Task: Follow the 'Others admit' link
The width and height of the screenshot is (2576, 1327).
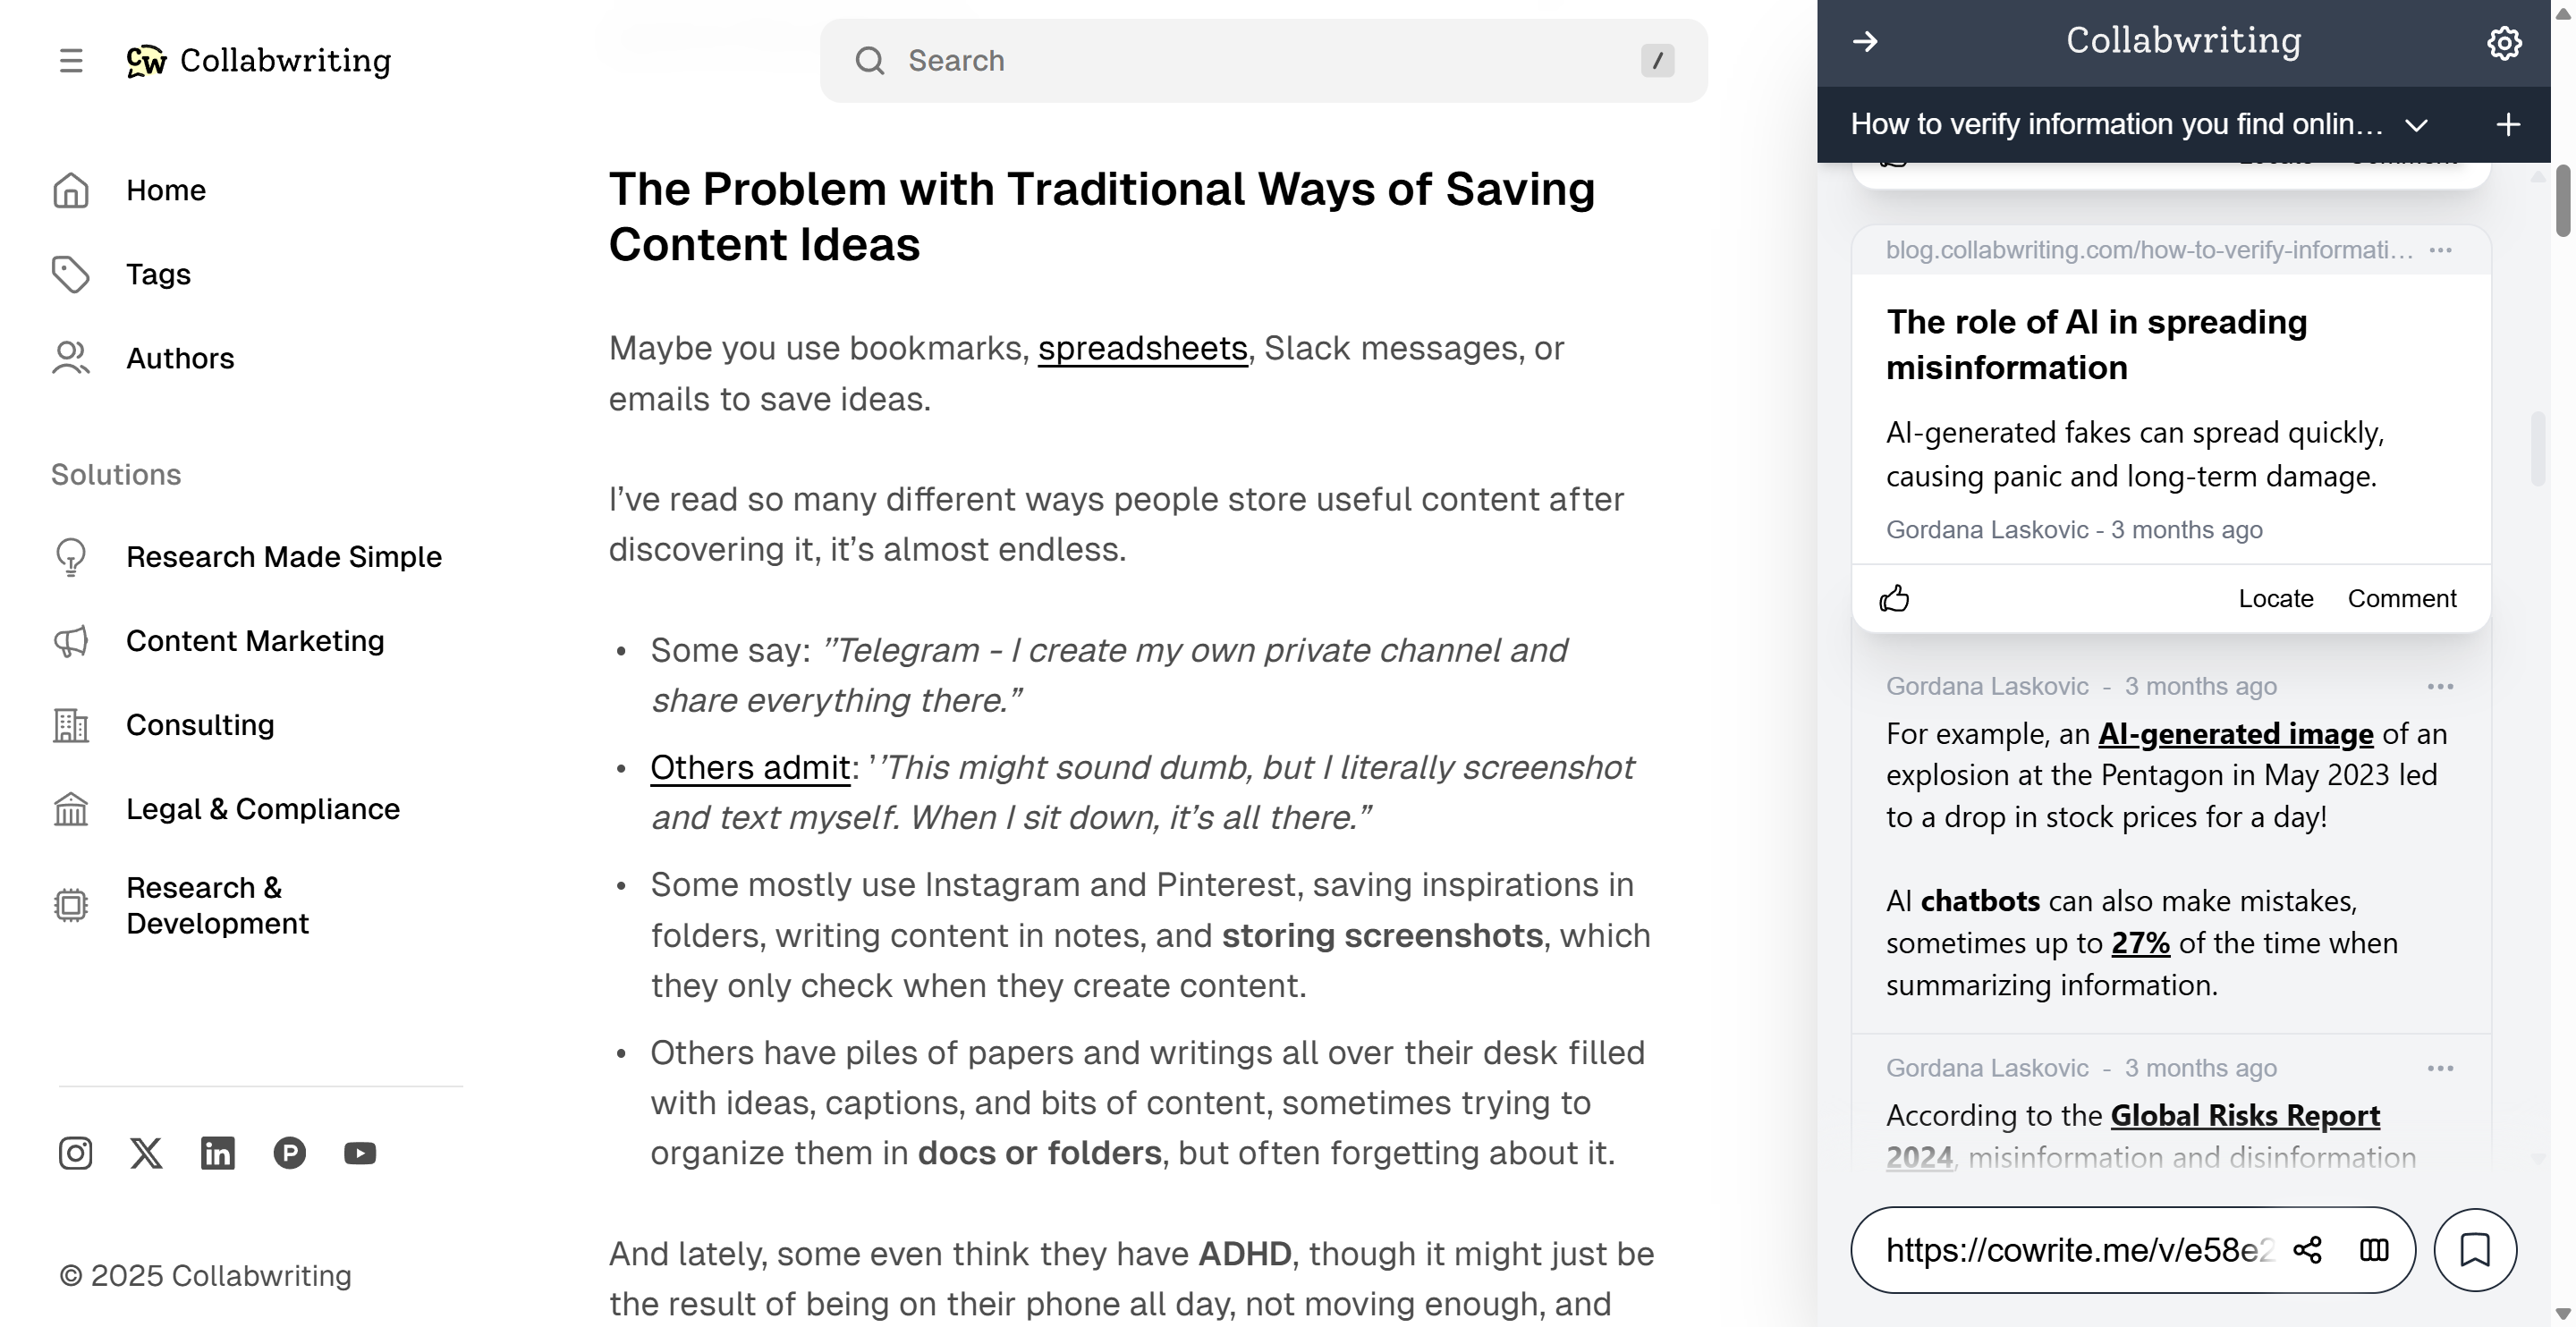Action: click(x=750, y=767)
